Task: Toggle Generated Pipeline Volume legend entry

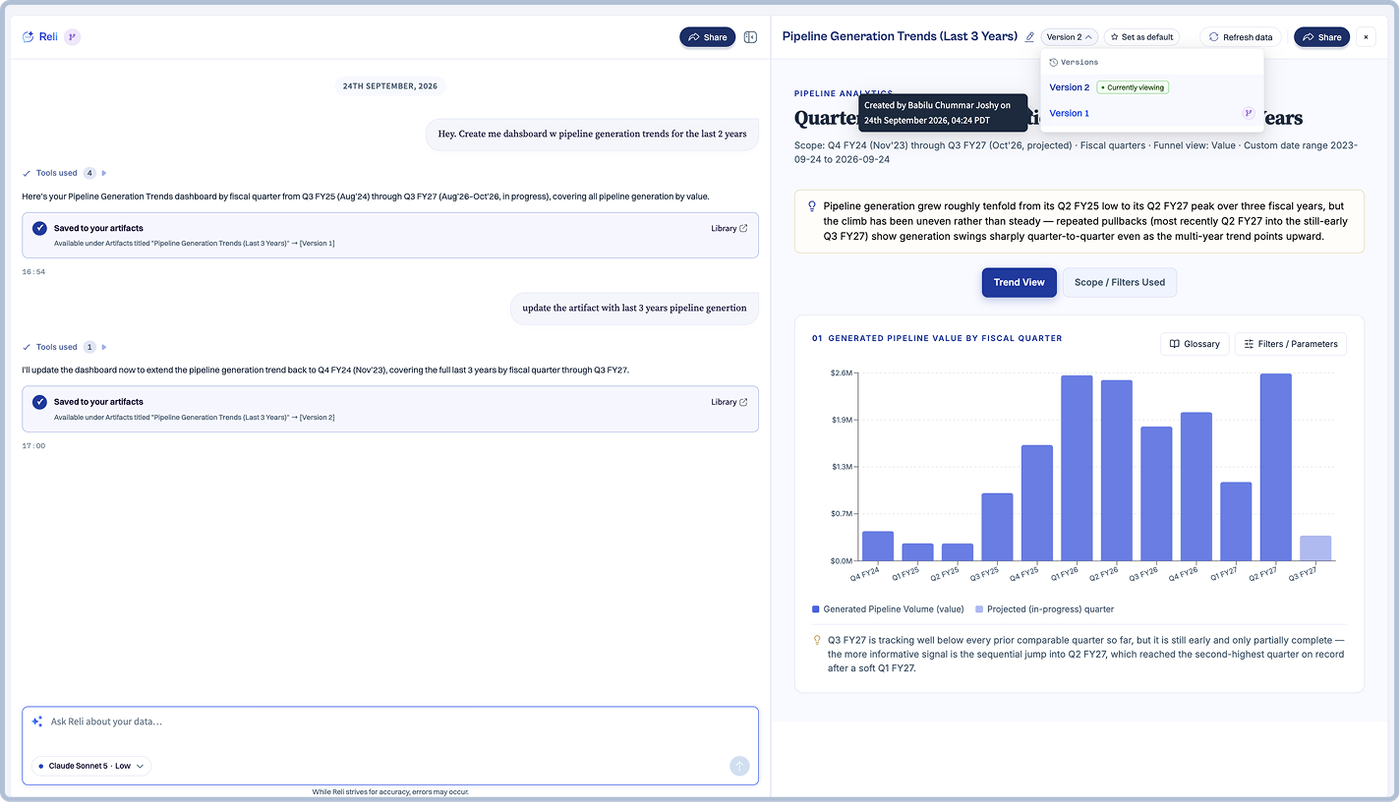Action: click(888, 609)
